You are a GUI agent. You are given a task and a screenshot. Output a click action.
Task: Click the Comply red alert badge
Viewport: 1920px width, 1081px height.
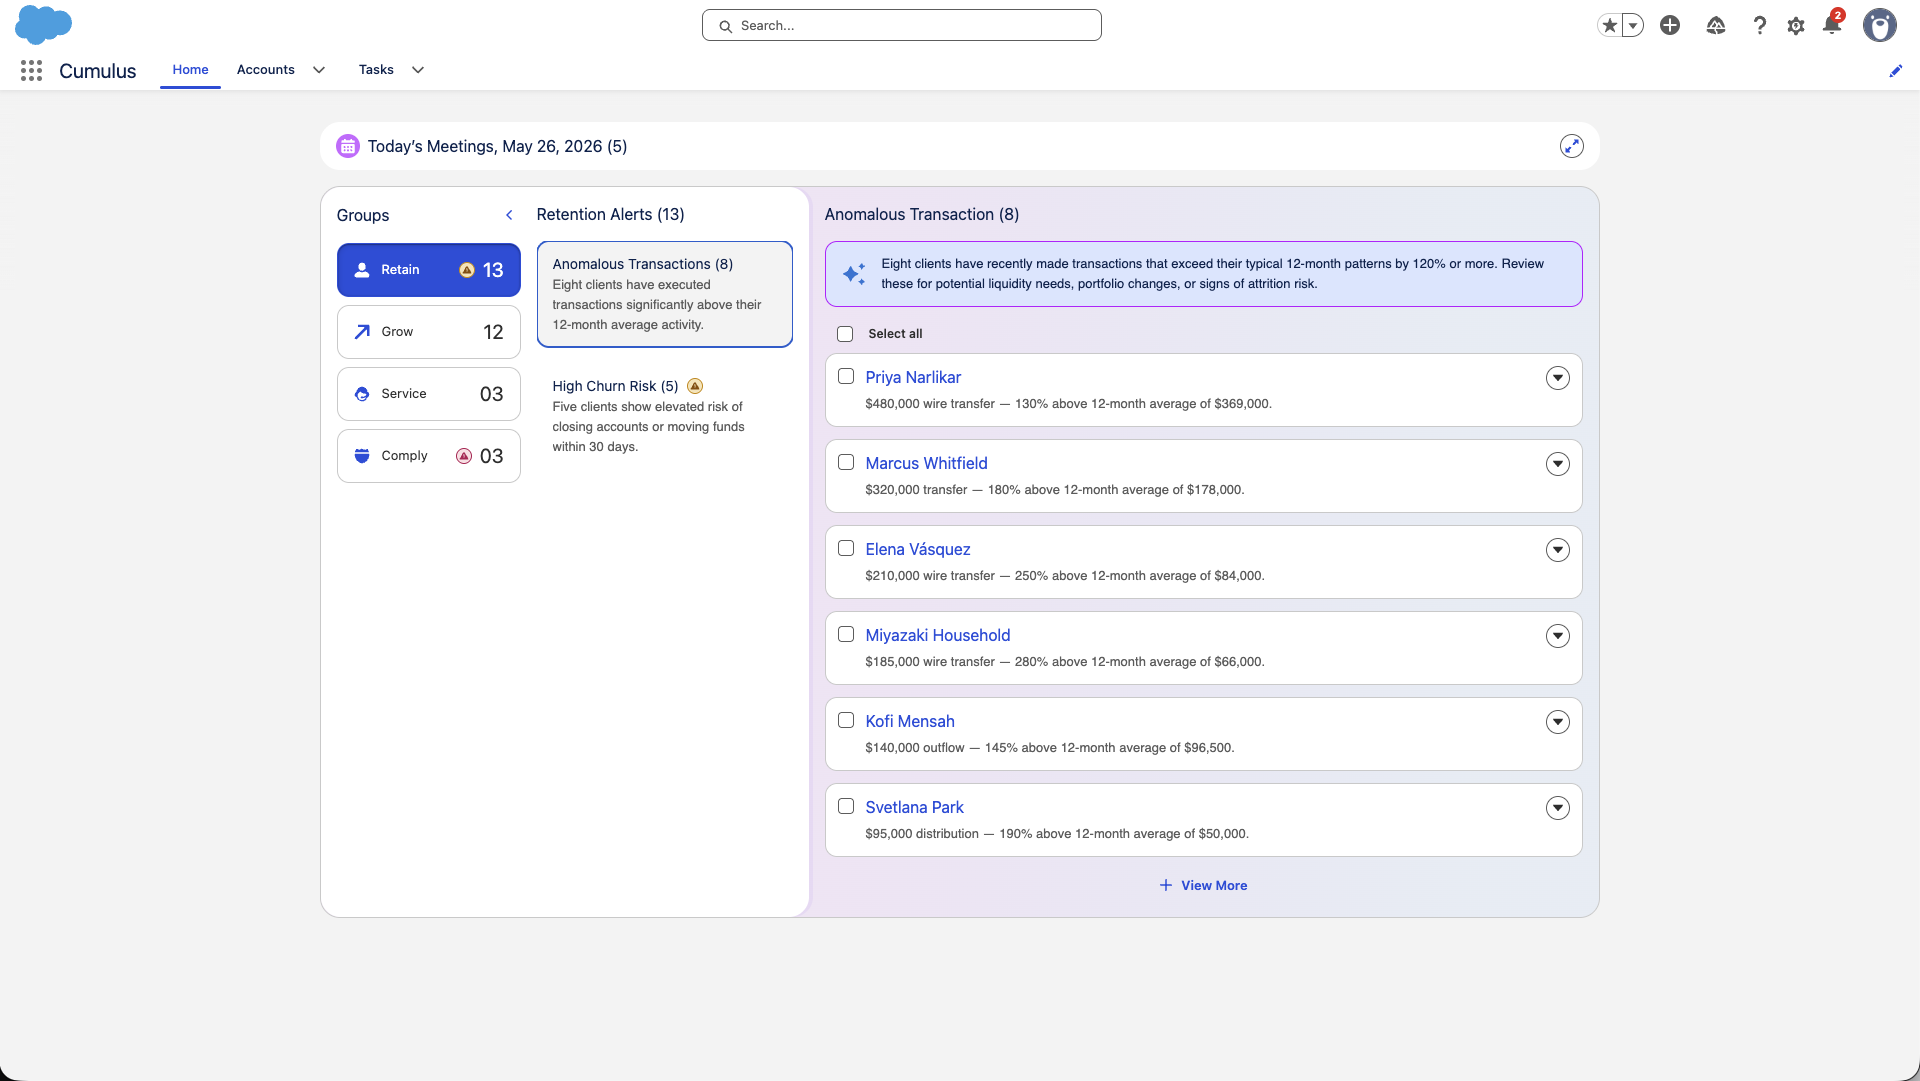pyautogui.click(x=464, y=456)
